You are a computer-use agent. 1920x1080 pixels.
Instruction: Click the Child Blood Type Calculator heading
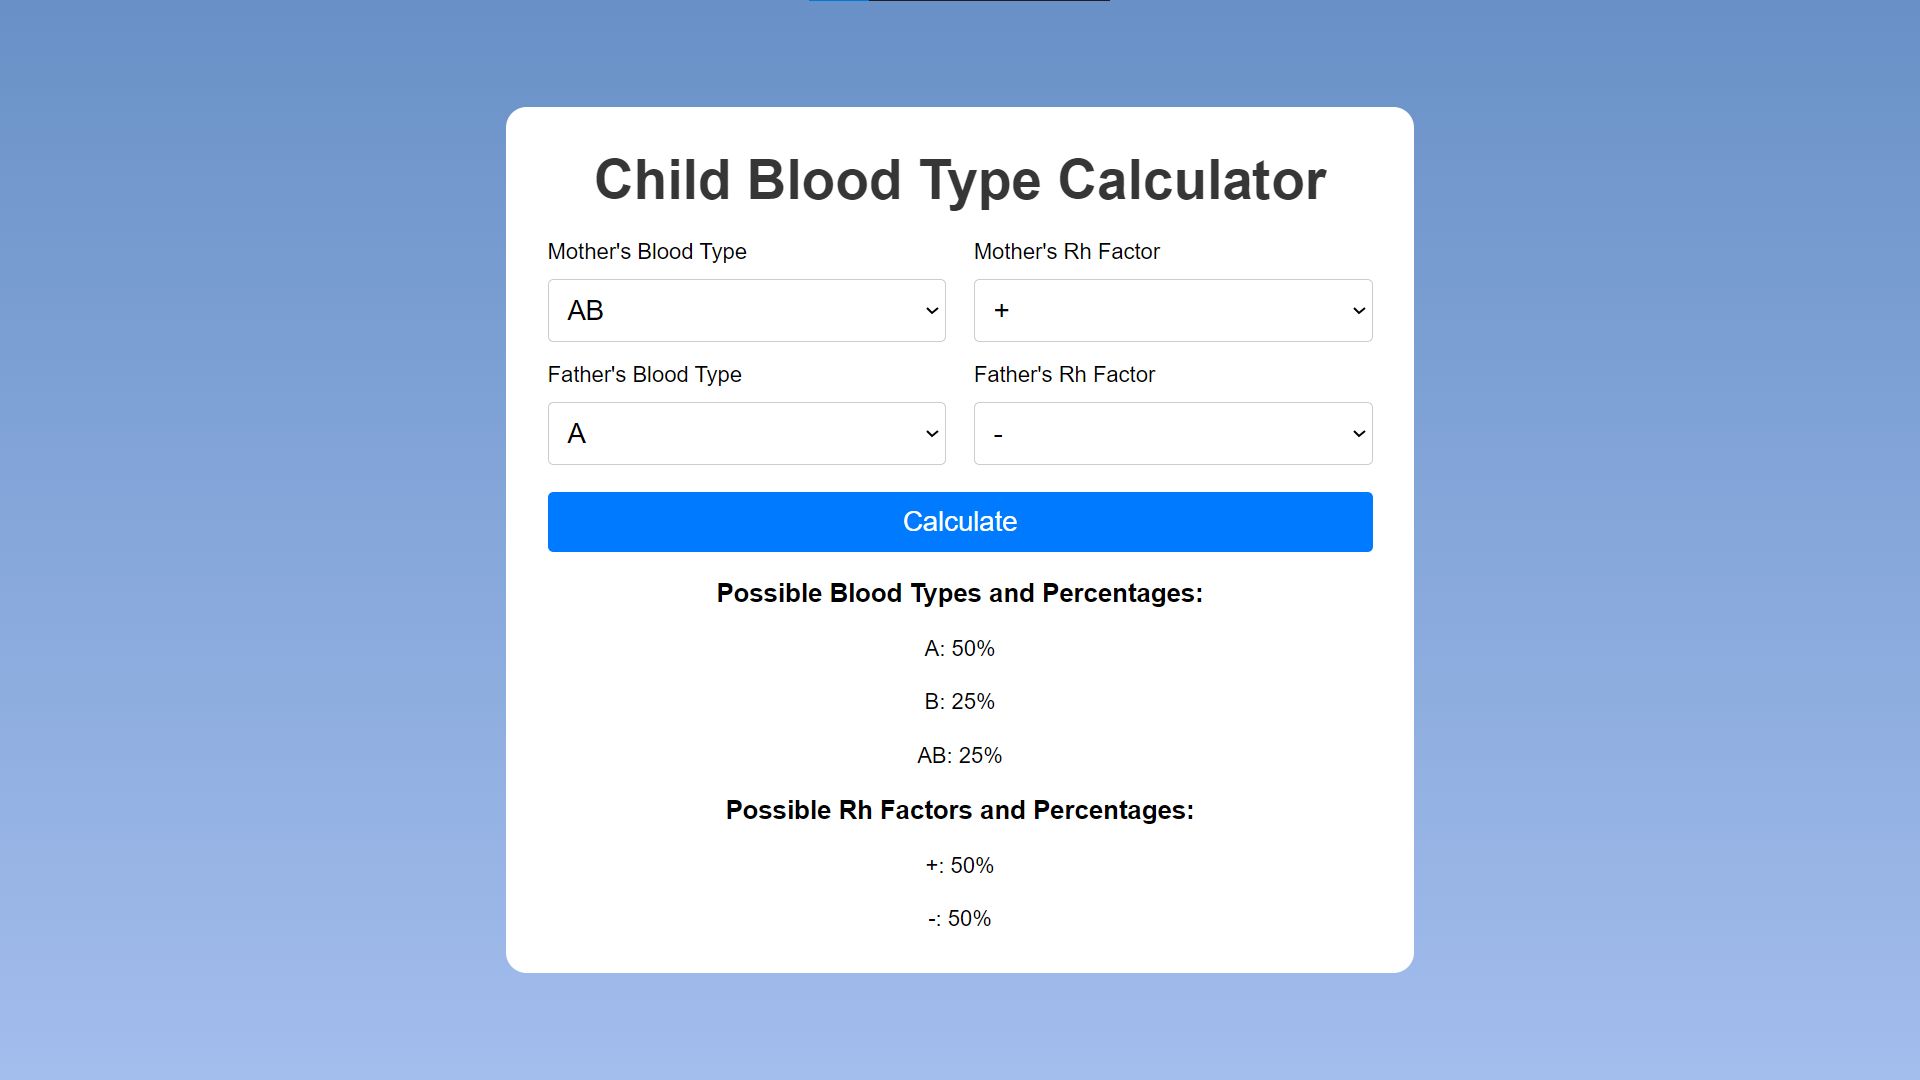960,180
